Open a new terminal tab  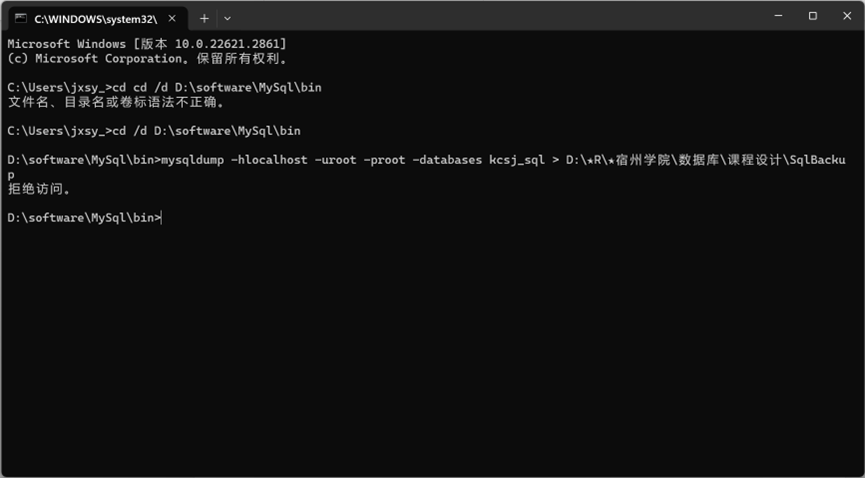(204, 18)
